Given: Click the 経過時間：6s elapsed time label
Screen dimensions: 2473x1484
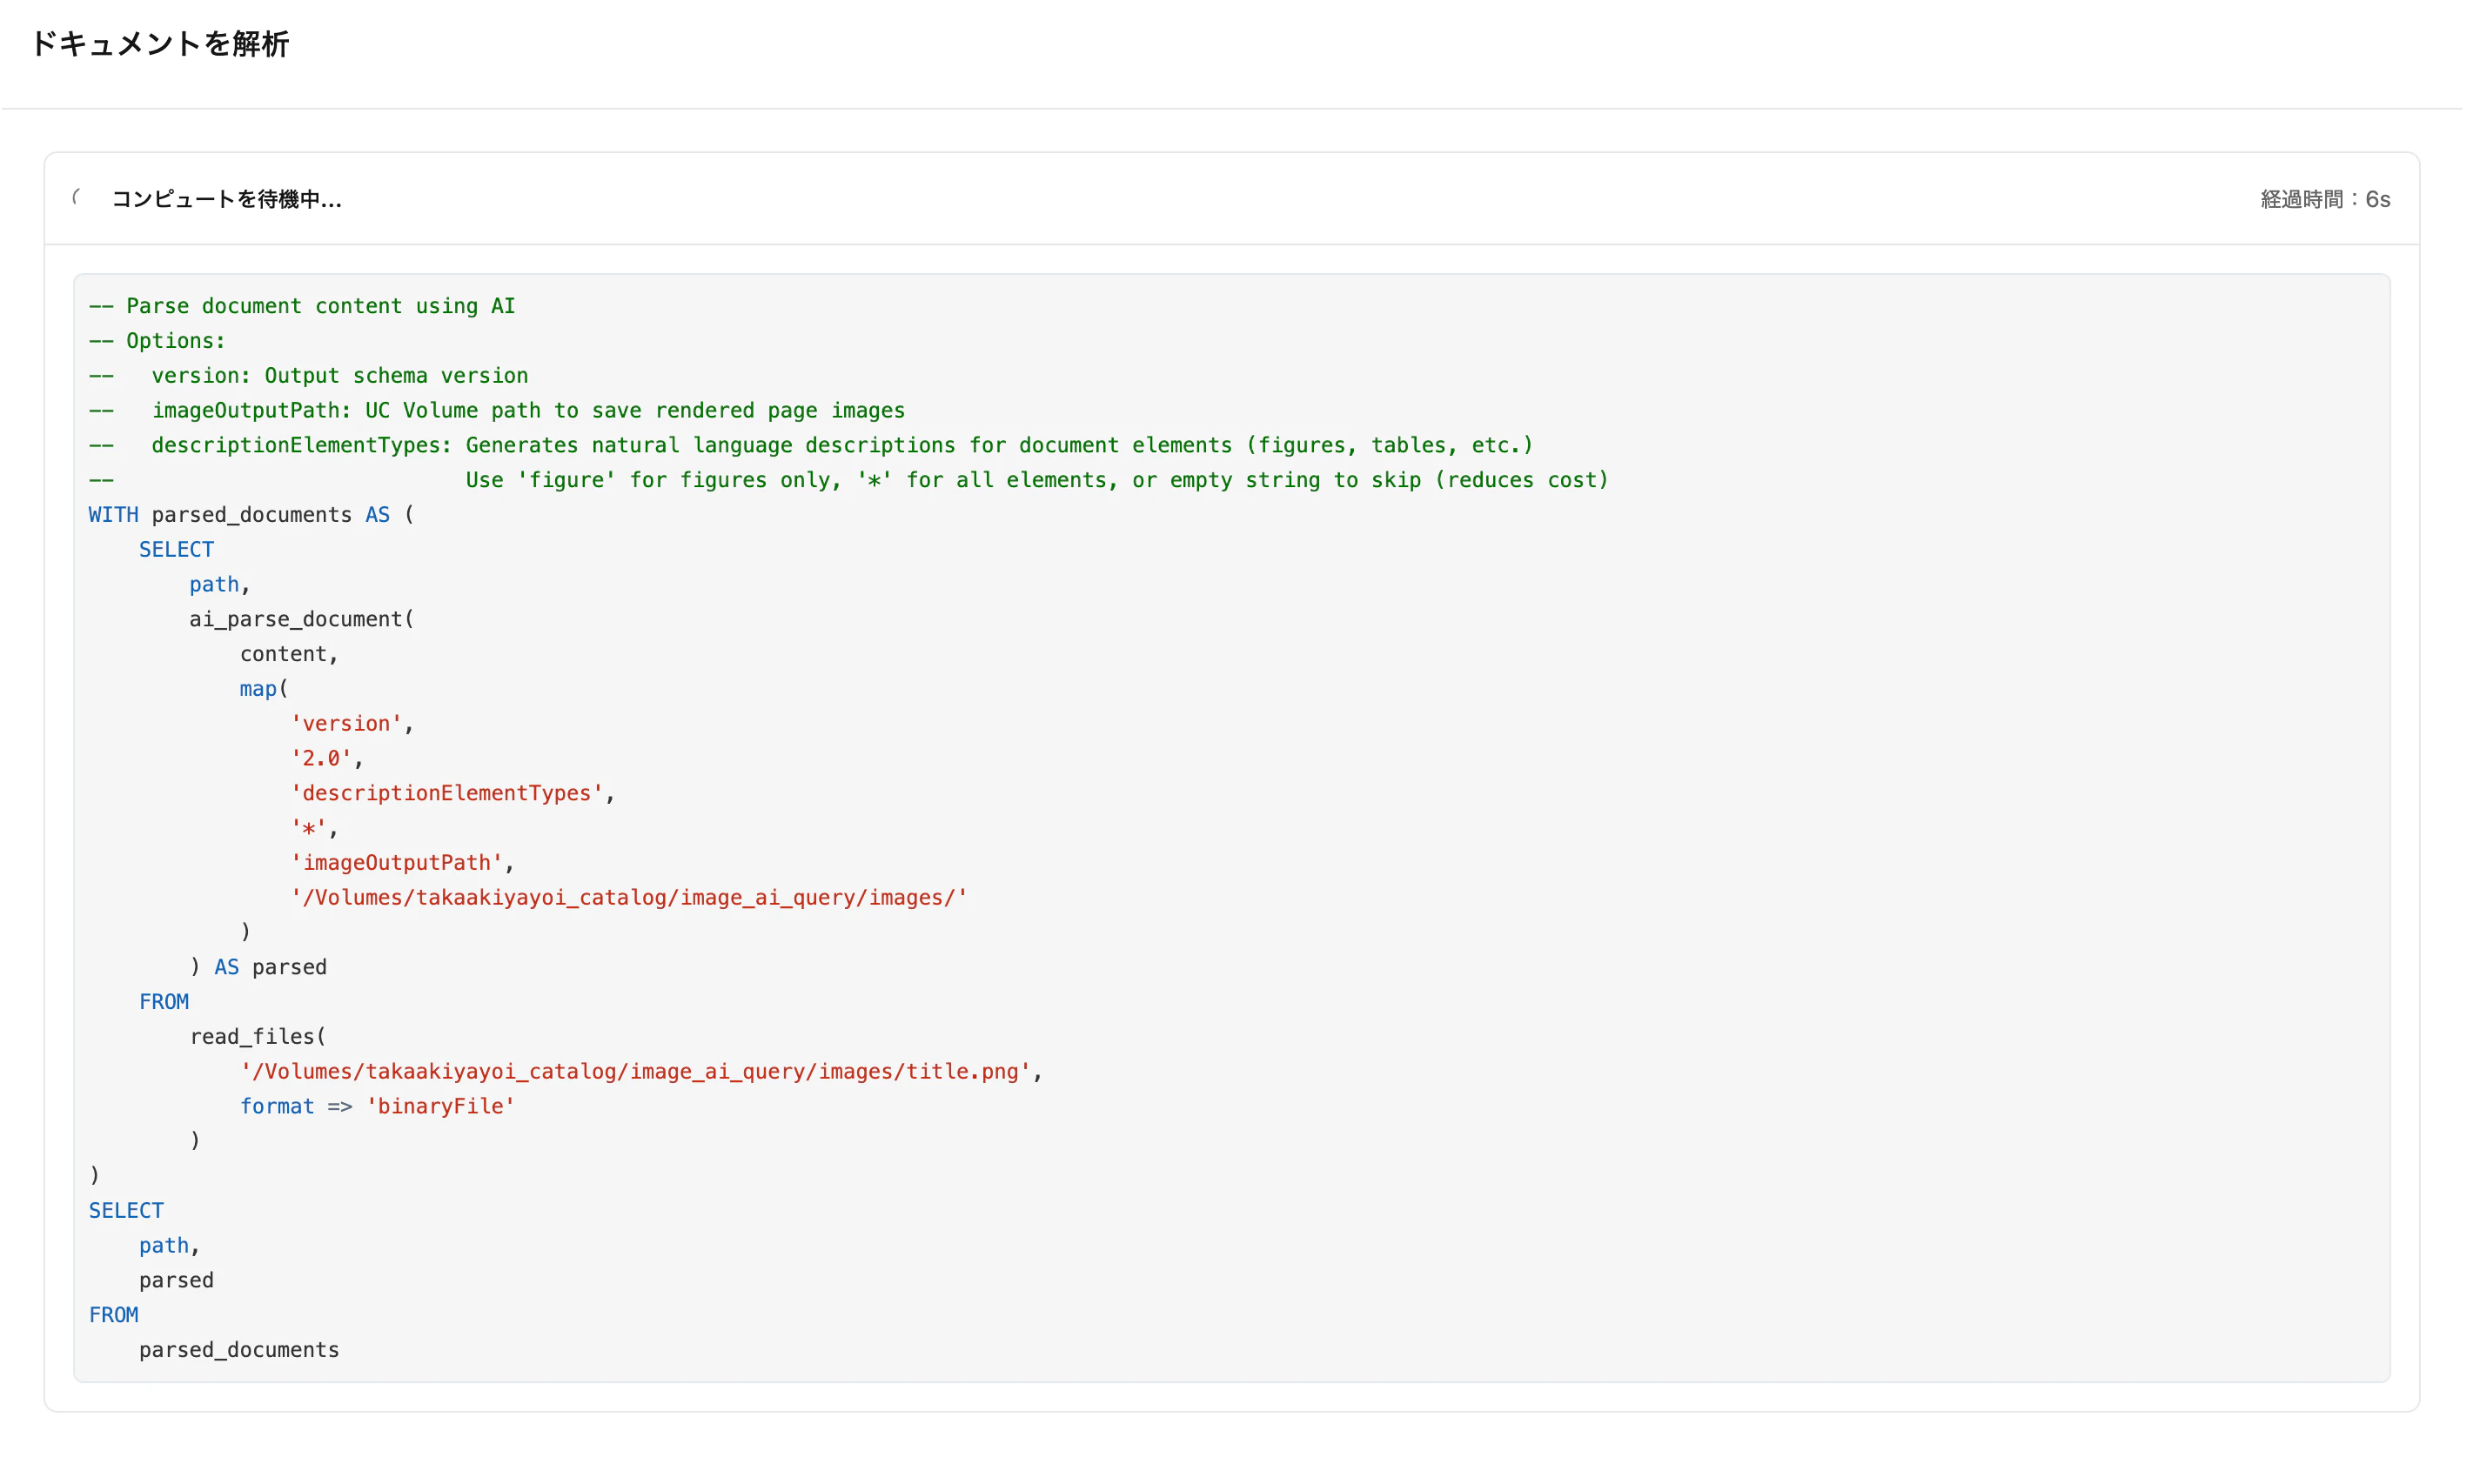Looking at the screenshot, I should point(2325,199).
